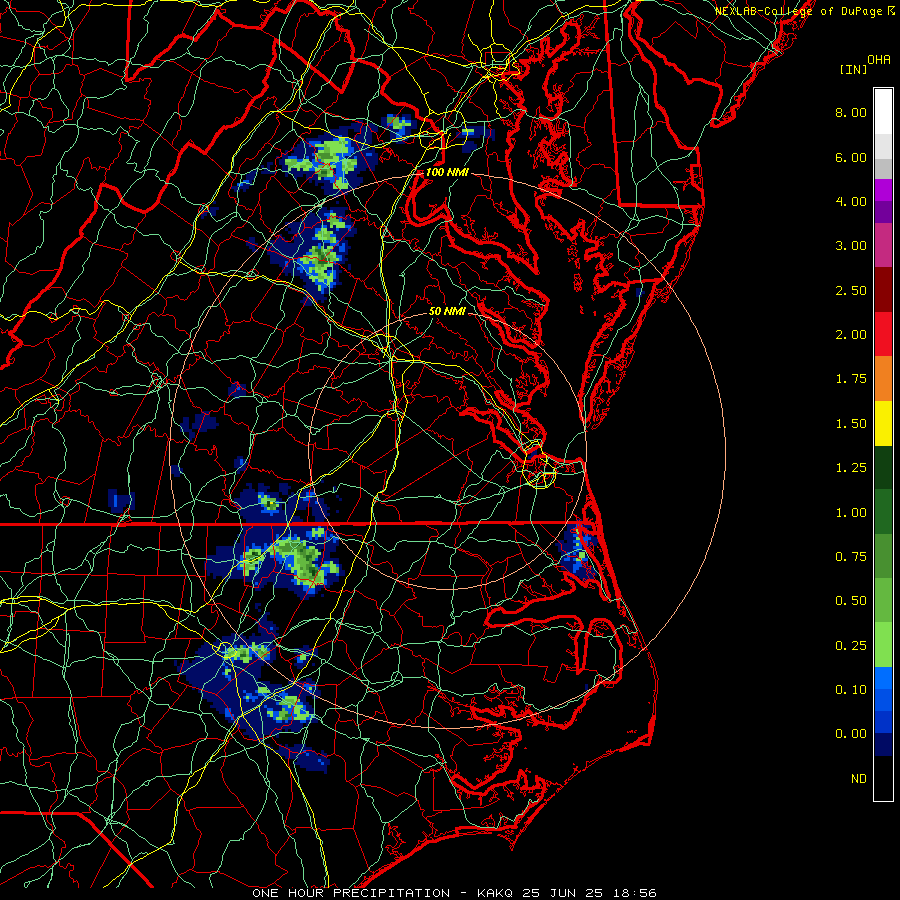Image resolution: width=900 pixels, height=900 pixels.
Task: Click the 0.00 inch legend label
Action: (x=851, y=734)
